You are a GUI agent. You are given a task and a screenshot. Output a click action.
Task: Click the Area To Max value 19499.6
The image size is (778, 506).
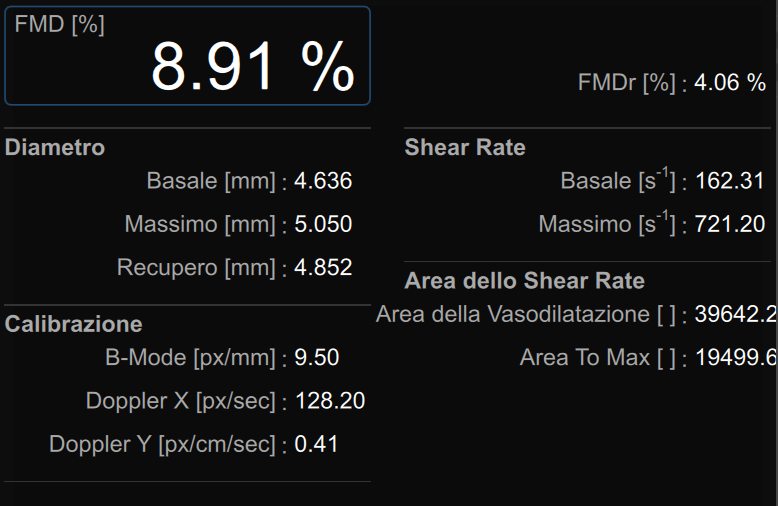tap(736, 357)
